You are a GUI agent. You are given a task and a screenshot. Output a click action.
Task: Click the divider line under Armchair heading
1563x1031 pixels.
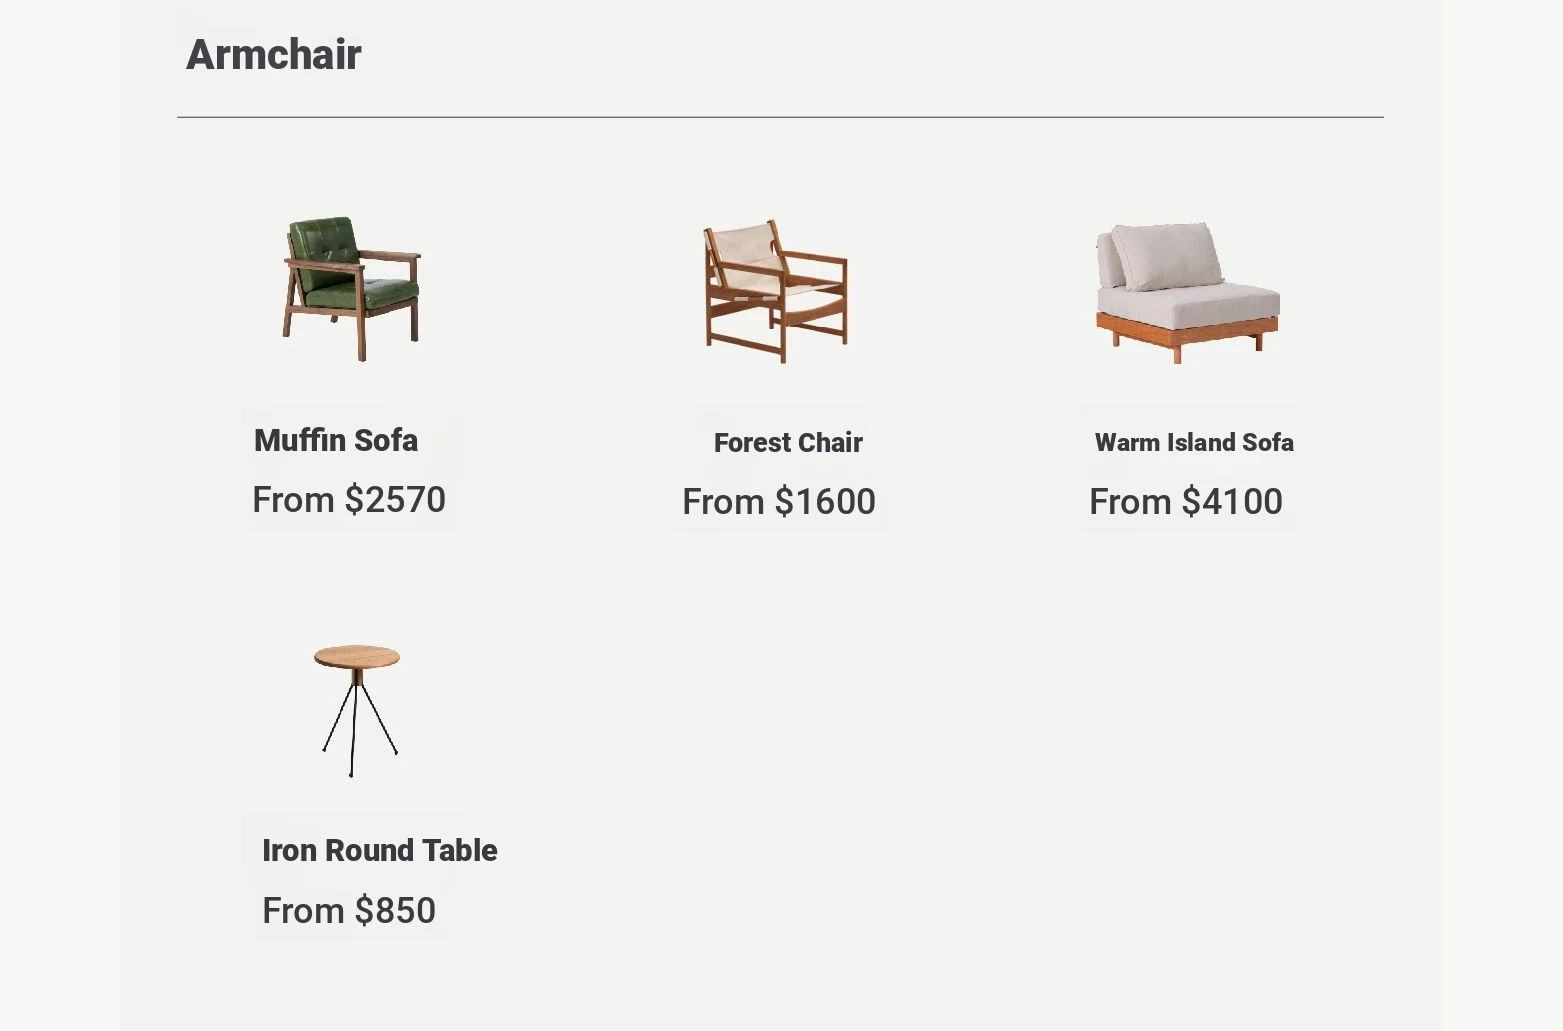click(780, 117)
